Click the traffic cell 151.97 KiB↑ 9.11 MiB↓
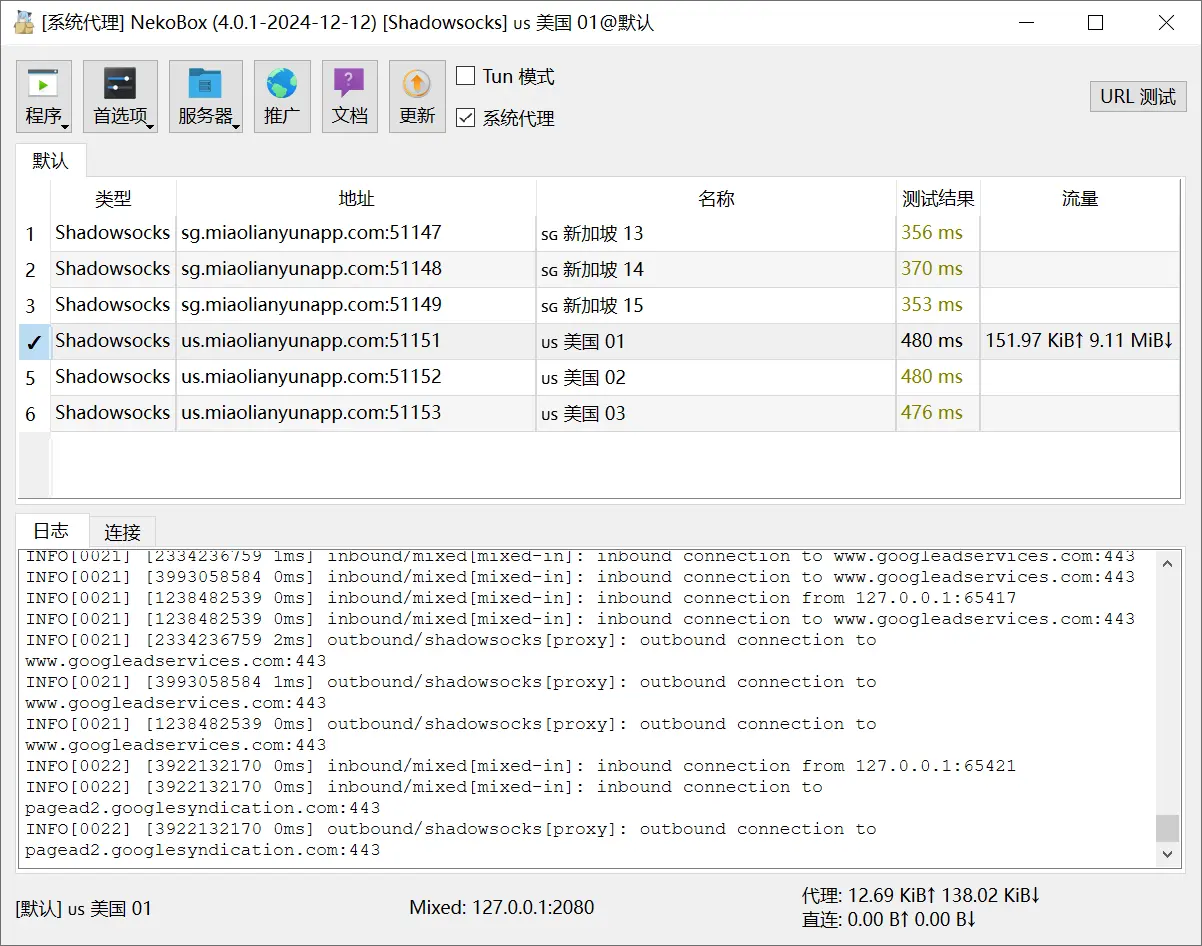1202x946 pixels. click(x=1080, y=341)
